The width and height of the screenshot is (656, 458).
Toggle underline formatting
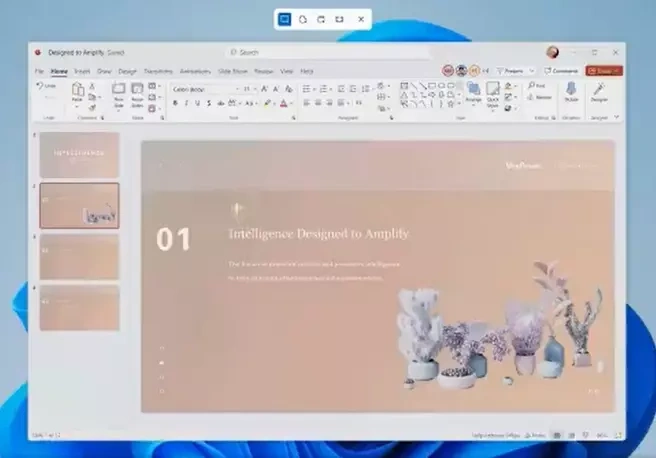pos(197,103)
